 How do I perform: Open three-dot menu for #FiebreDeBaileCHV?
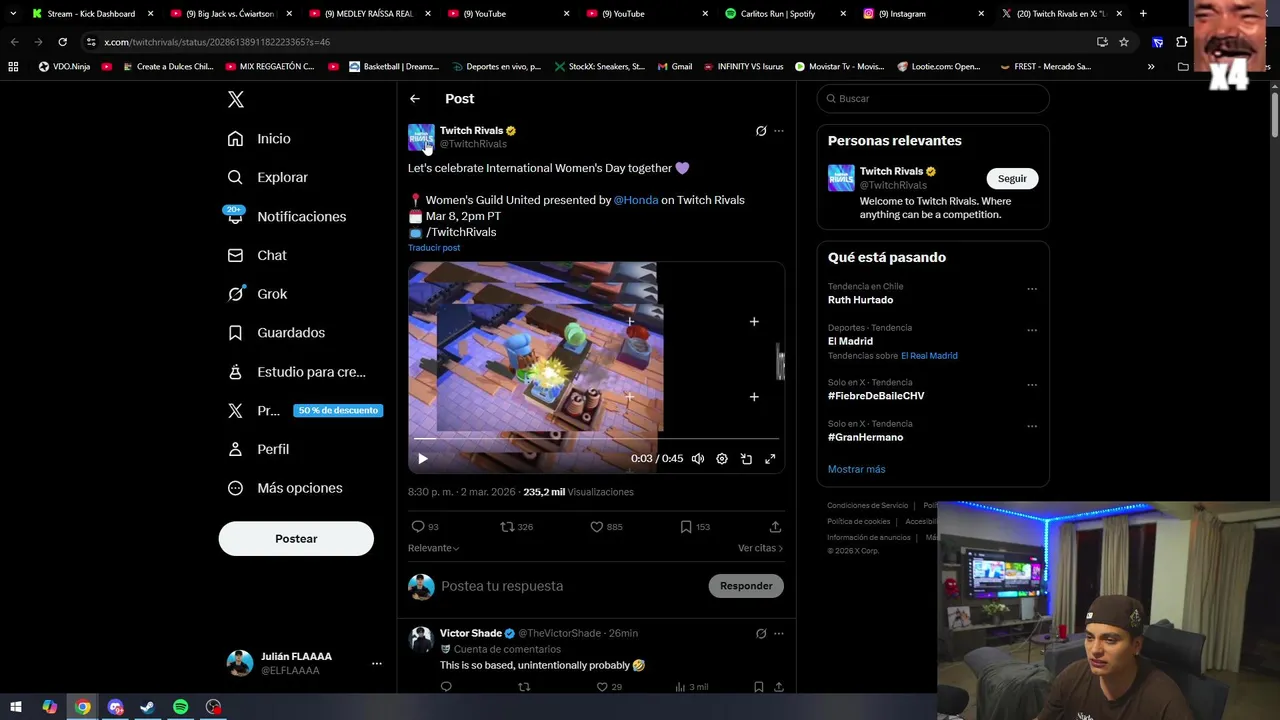click(x=1032, y=385)
